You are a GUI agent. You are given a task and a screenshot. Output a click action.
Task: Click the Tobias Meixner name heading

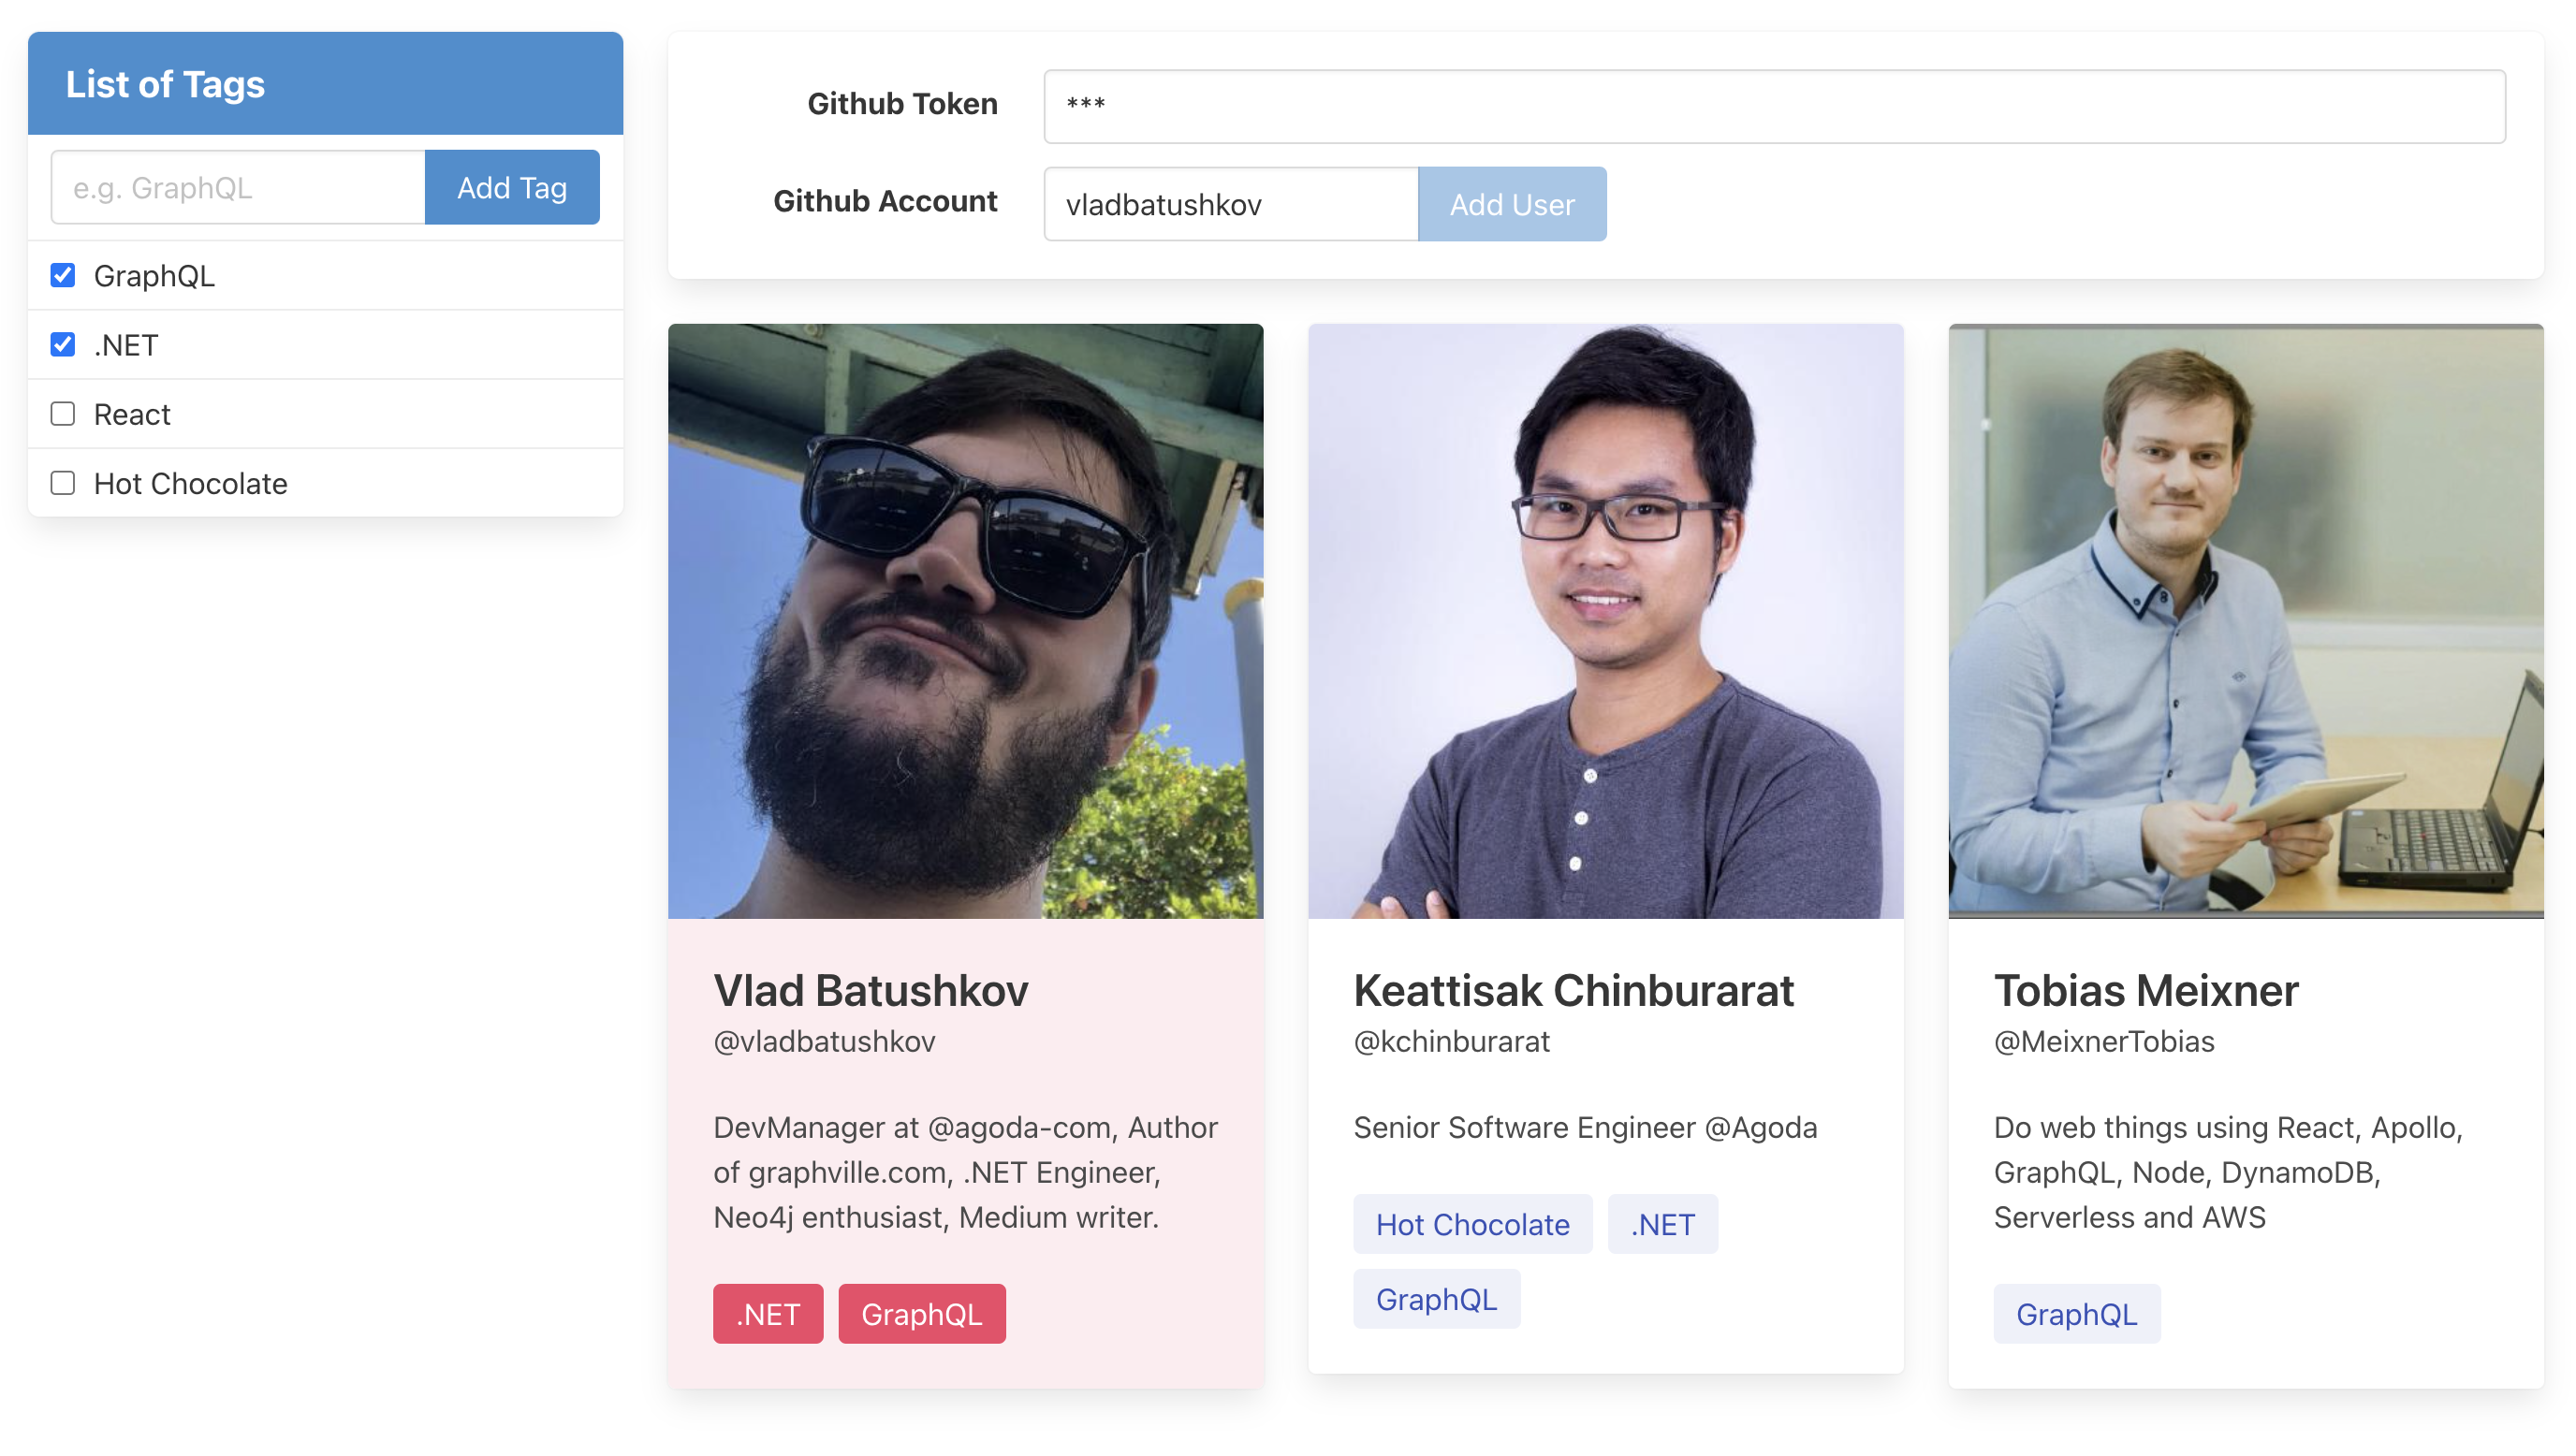[x=2146, y=990]
